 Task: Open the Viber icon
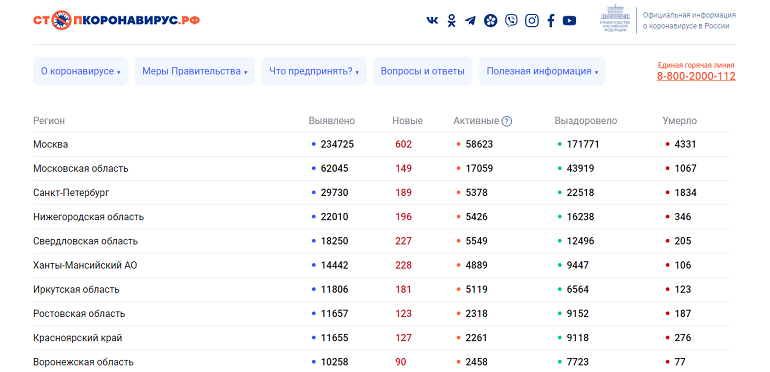coord(511,21)
